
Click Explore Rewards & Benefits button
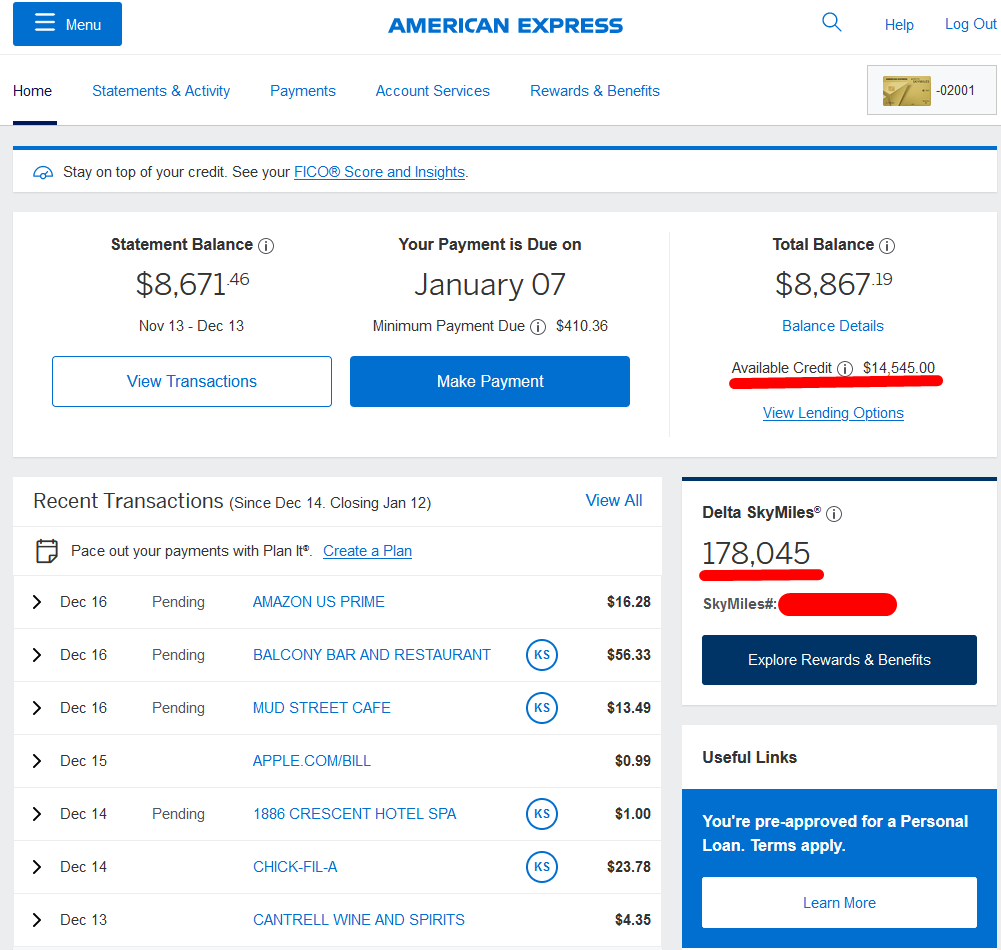(839, 660)
